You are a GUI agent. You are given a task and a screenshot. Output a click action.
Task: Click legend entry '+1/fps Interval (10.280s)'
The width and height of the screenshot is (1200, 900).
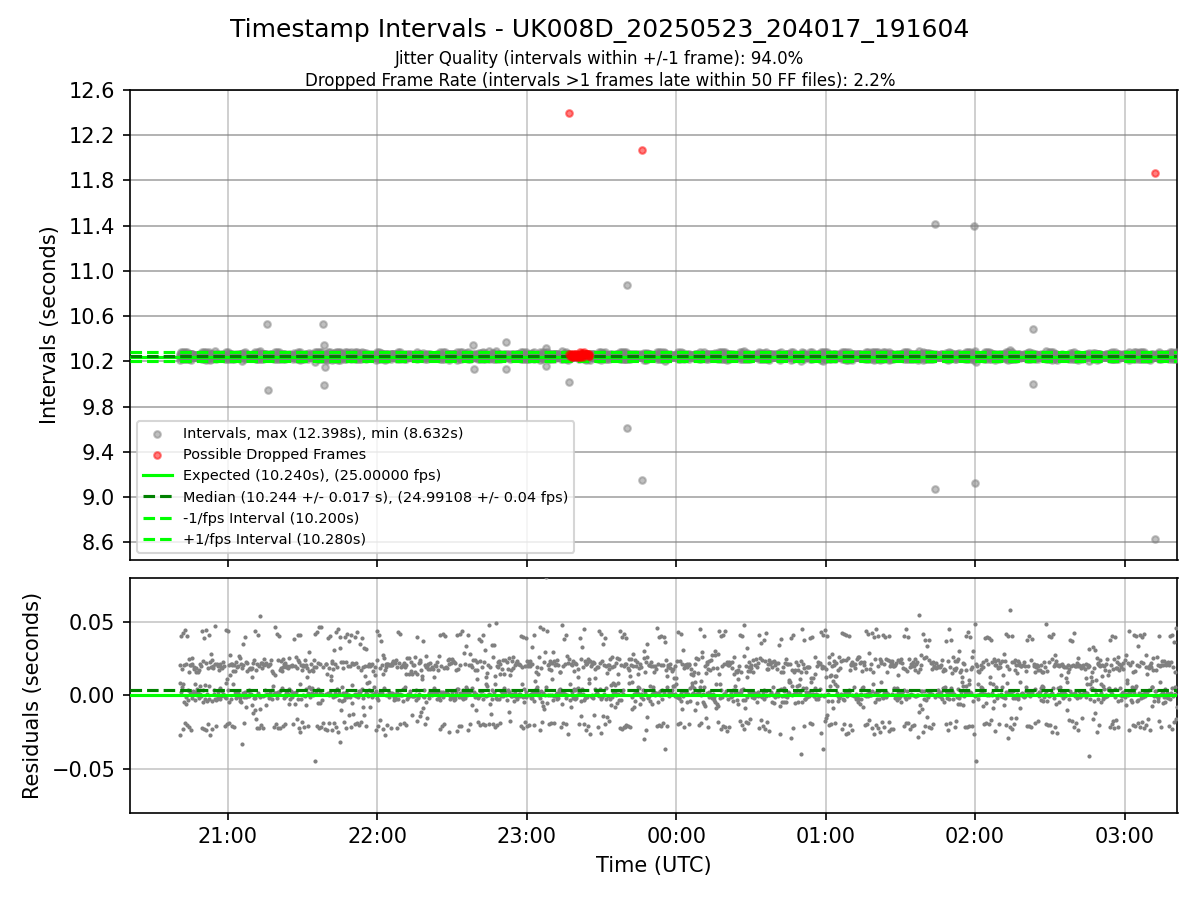[274, 539]
